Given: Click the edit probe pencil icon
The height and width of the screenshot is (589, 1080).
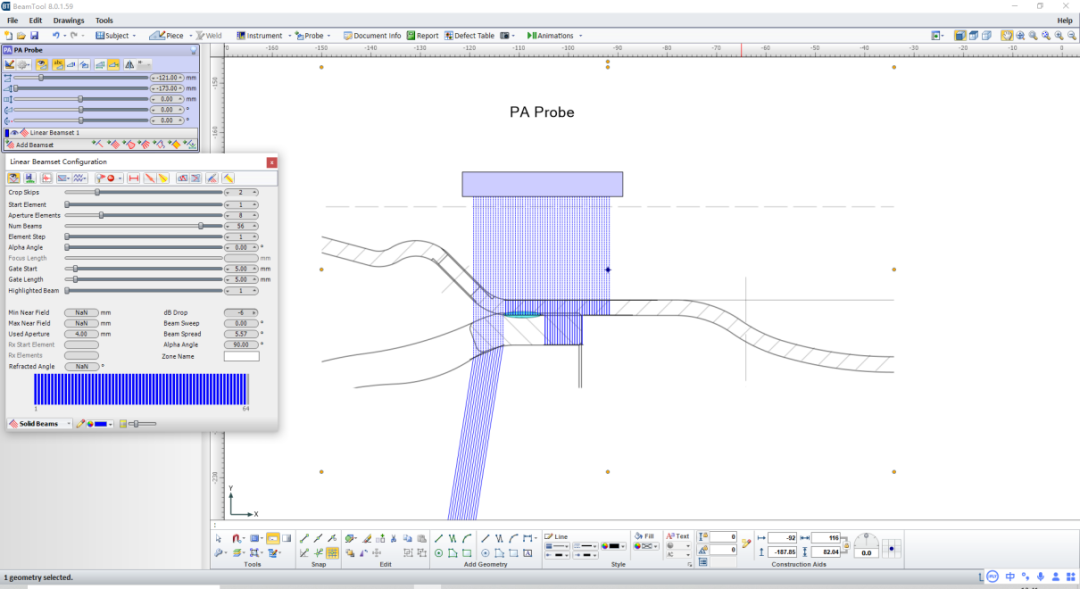Looking at the screenshot, I should (x=10, y=64).
